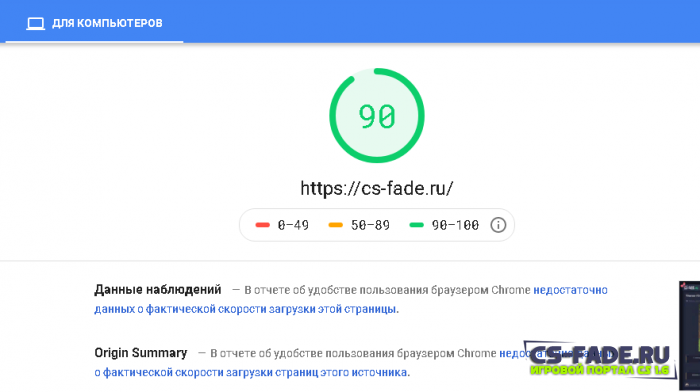Click the green score gauge ring
700x392 pixels.
pyautogui.click(x=377, y=115)
